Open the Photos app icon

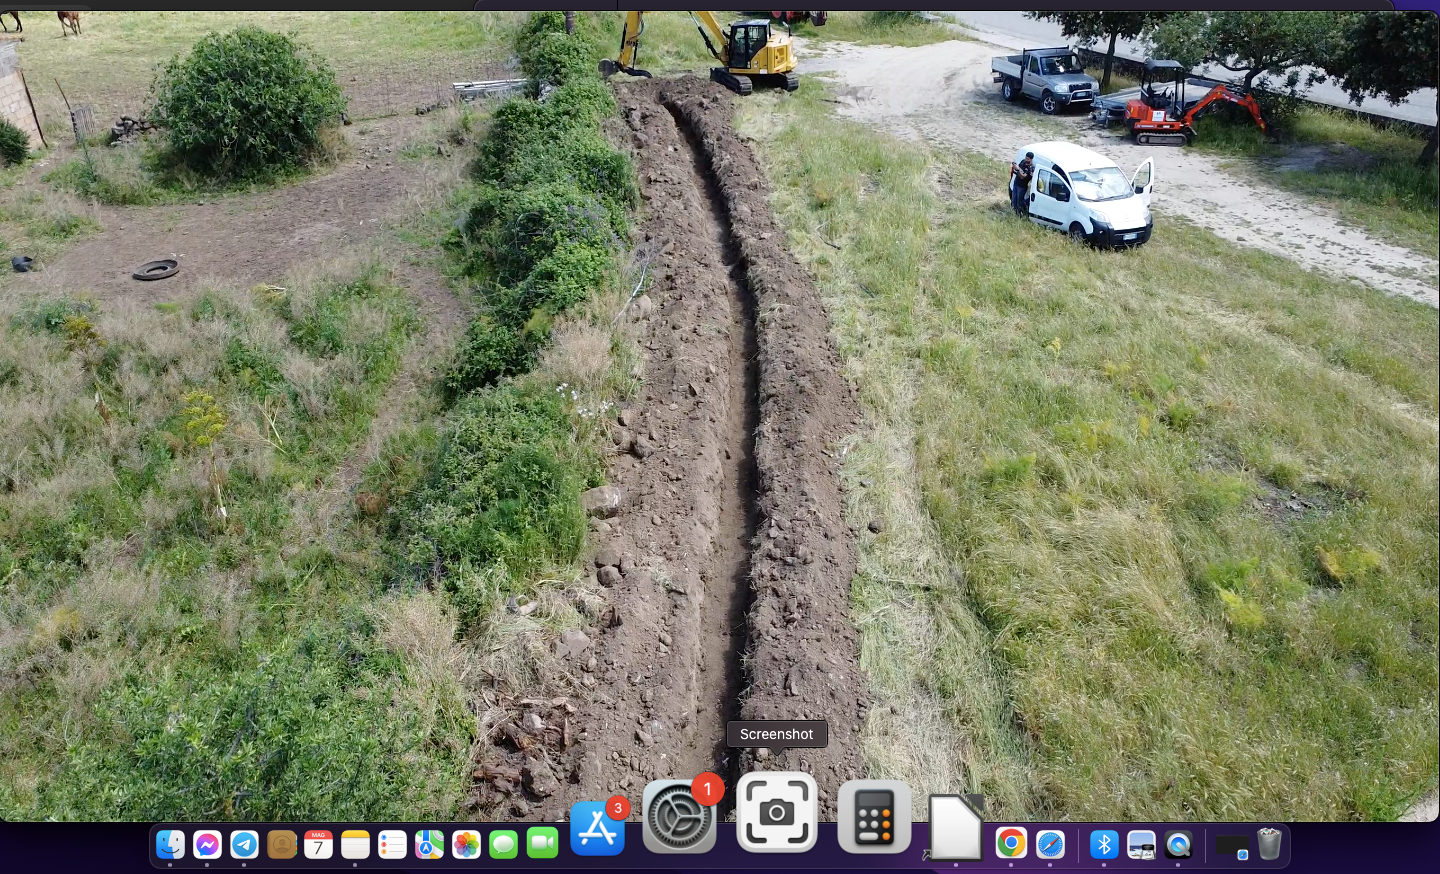pos(466,845)
